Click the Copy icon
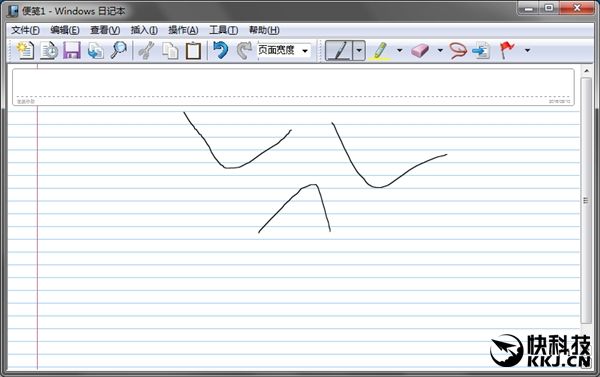Viewport: 600px width, 377px height. click(x=170, y=50)
